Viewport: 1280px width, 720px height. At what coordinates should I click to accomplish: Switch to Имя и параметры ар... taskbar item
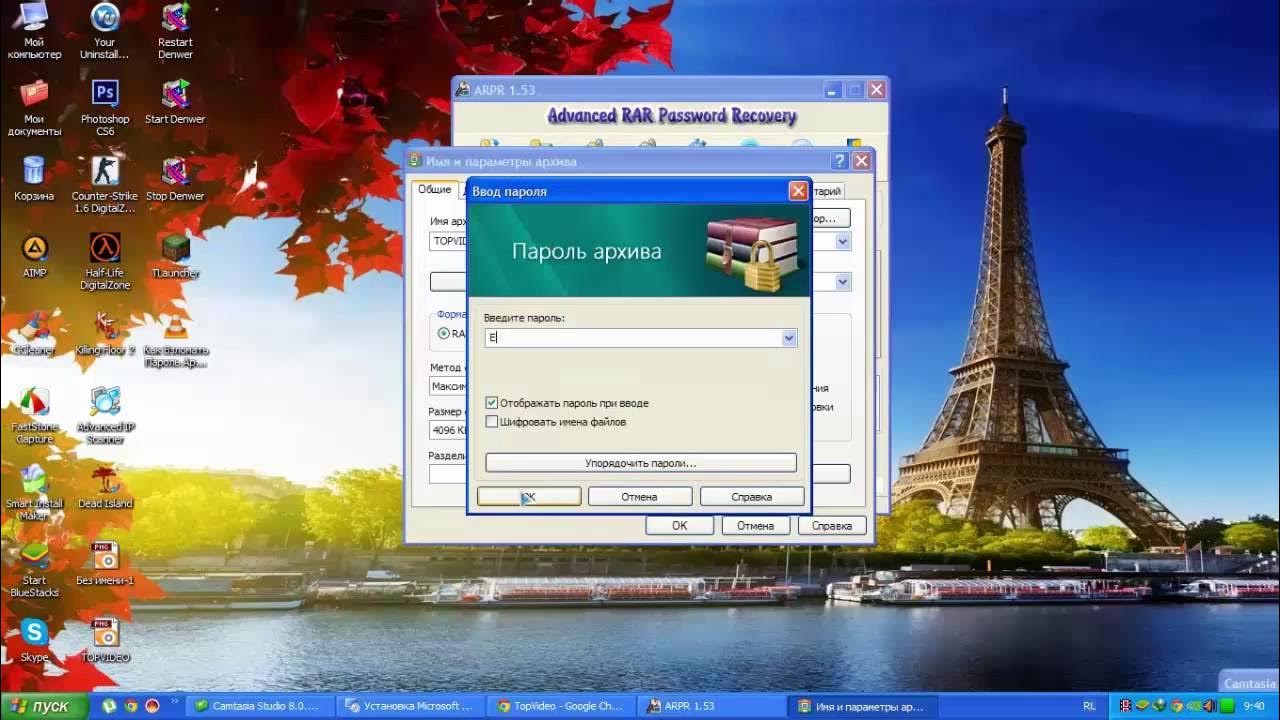click(863, 706)
